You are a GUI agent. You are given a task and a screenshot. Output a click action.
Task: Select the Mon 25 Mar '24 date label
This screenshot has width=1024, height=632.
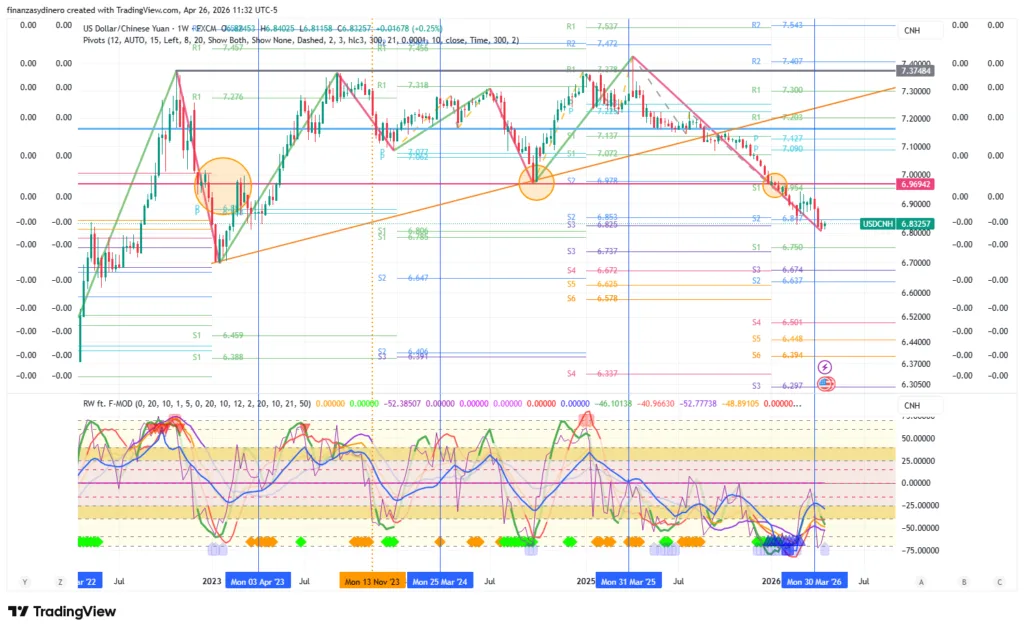coord(439,581)
